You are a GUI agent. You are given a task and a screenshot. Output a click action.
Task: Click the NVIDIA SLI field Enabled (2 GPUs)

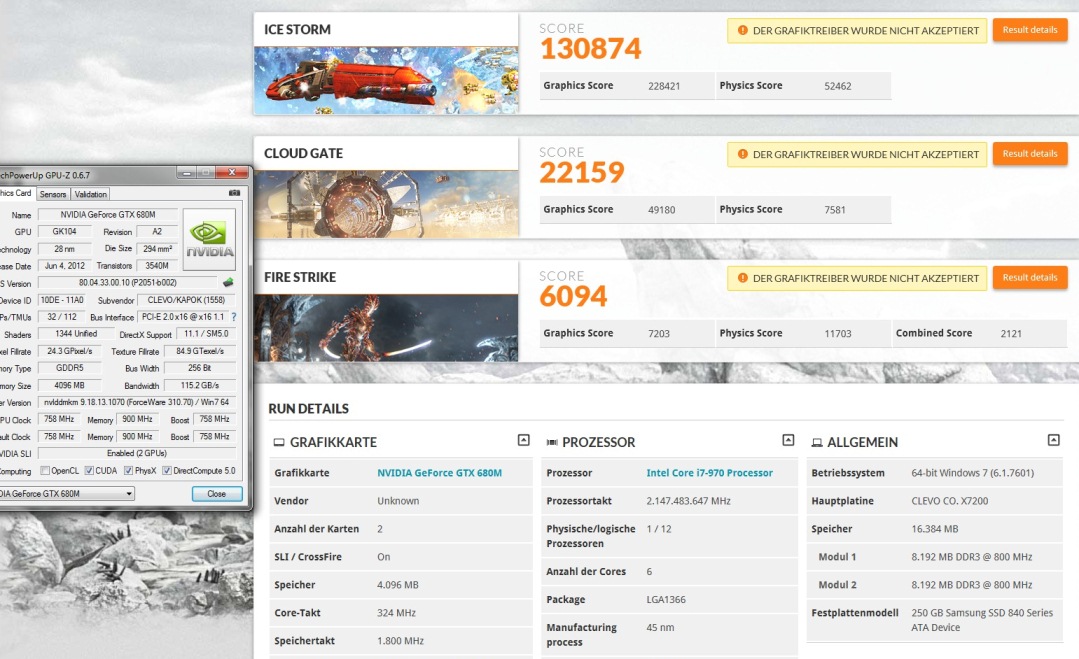[136, 453]
